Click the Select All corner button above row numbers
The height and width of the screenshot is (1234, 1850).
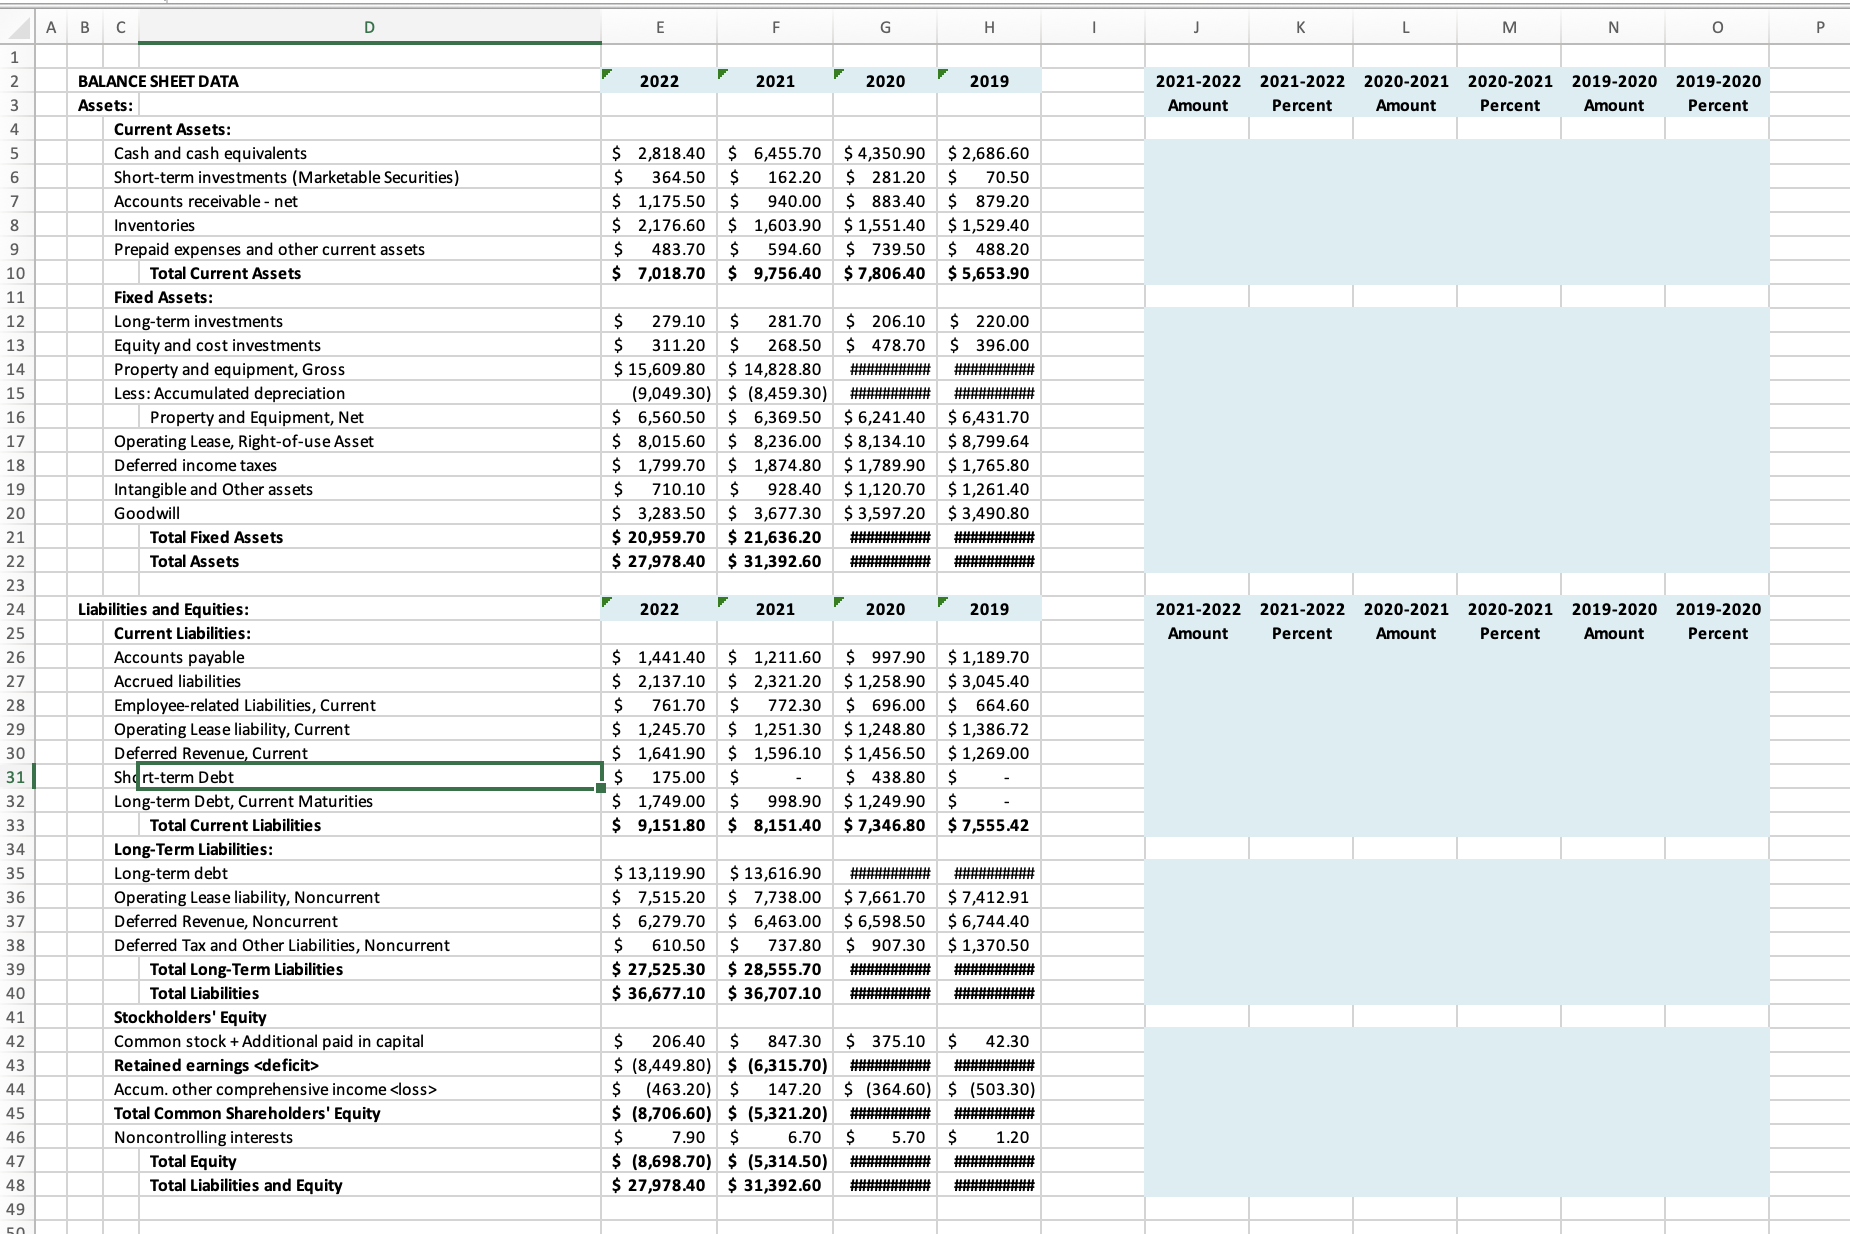(15, 27)
